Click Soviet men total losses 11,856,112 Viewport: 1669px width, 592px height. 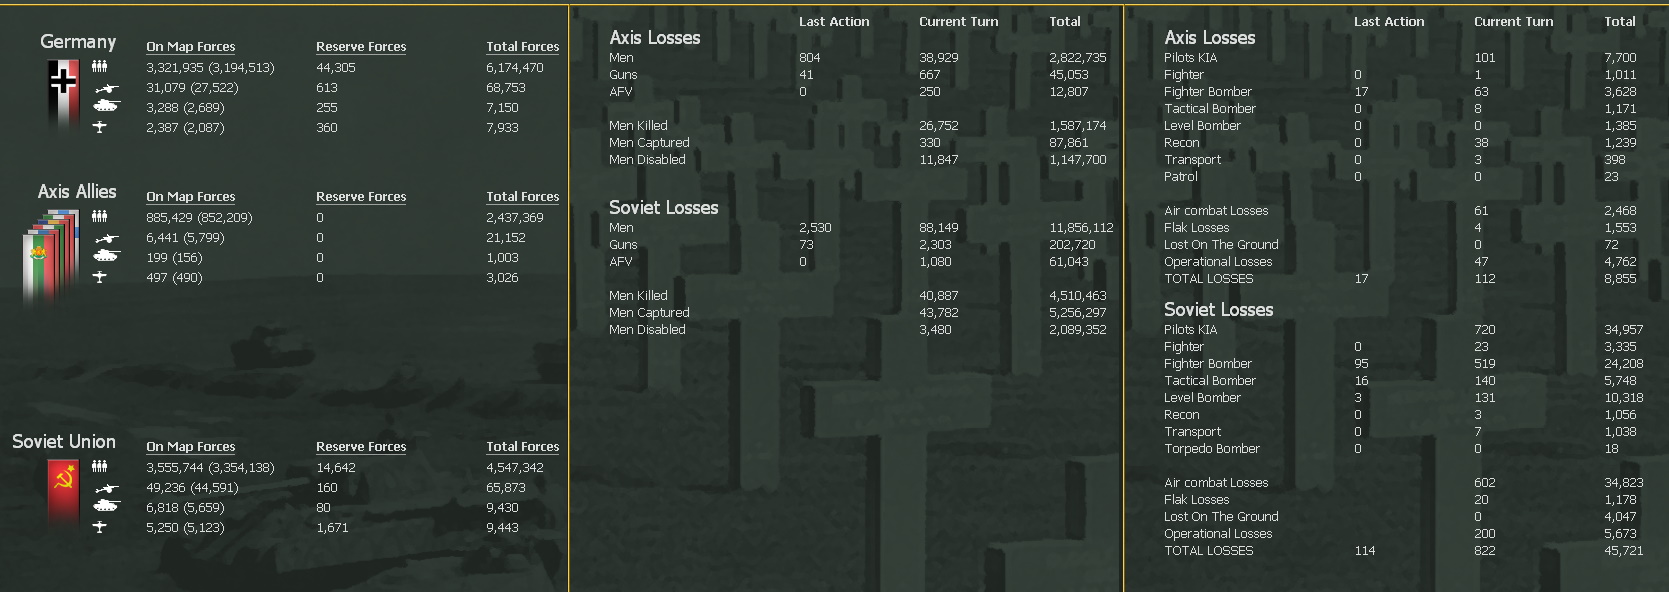[1081, 228]
